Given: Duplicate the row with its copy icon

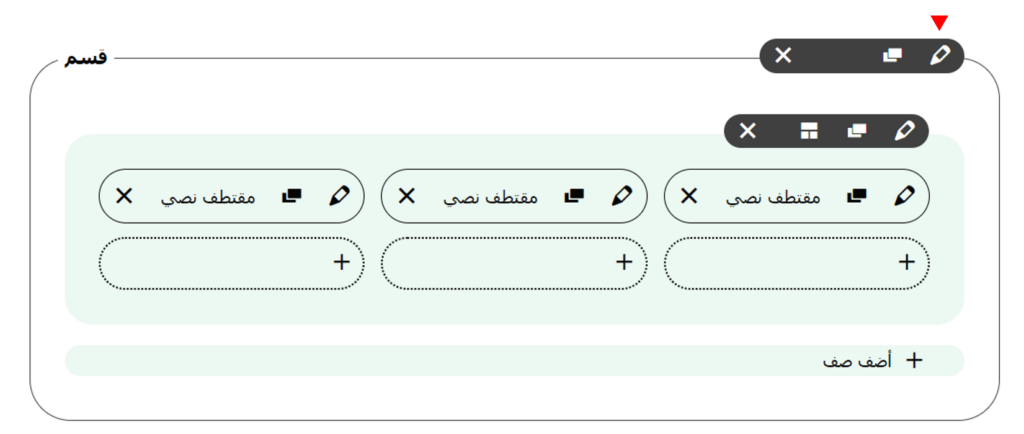Looking at the screenshot, I should (857, 131).
